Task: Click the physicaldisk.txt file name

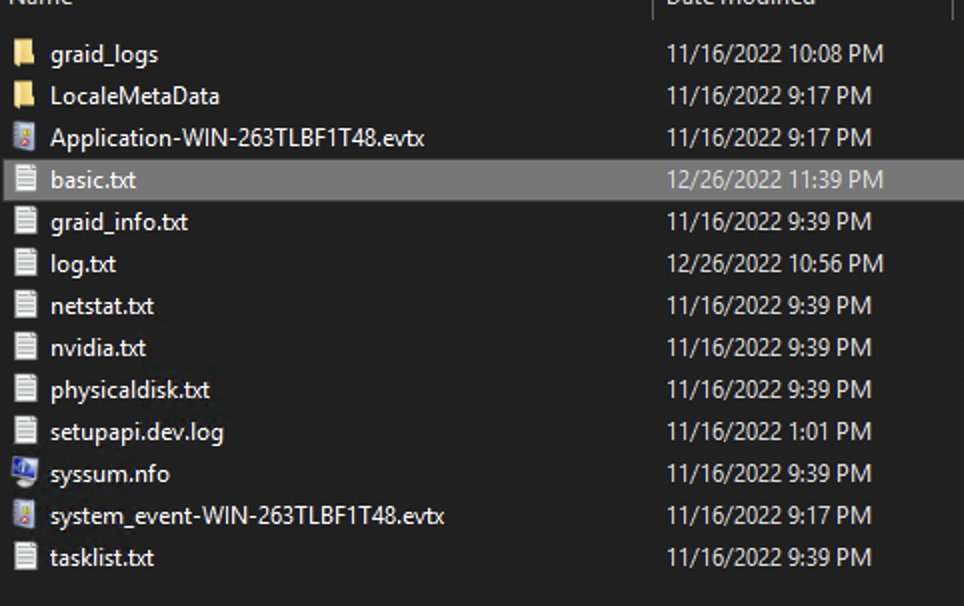Action: pyautogui.click(x=130, y=390)
